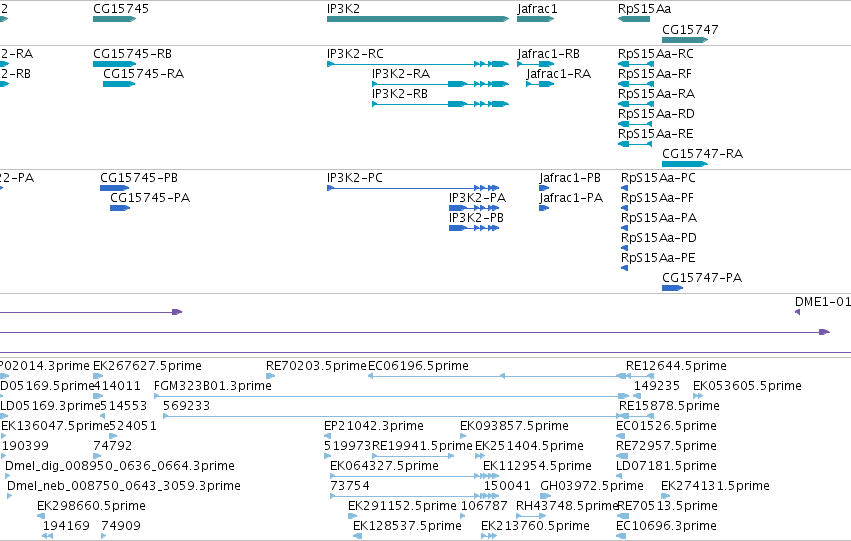Image resolution: width=851 pixels, height=541 pixels.
Task: Select transcript CG15745-RA
Action: [x=143, y=74]
